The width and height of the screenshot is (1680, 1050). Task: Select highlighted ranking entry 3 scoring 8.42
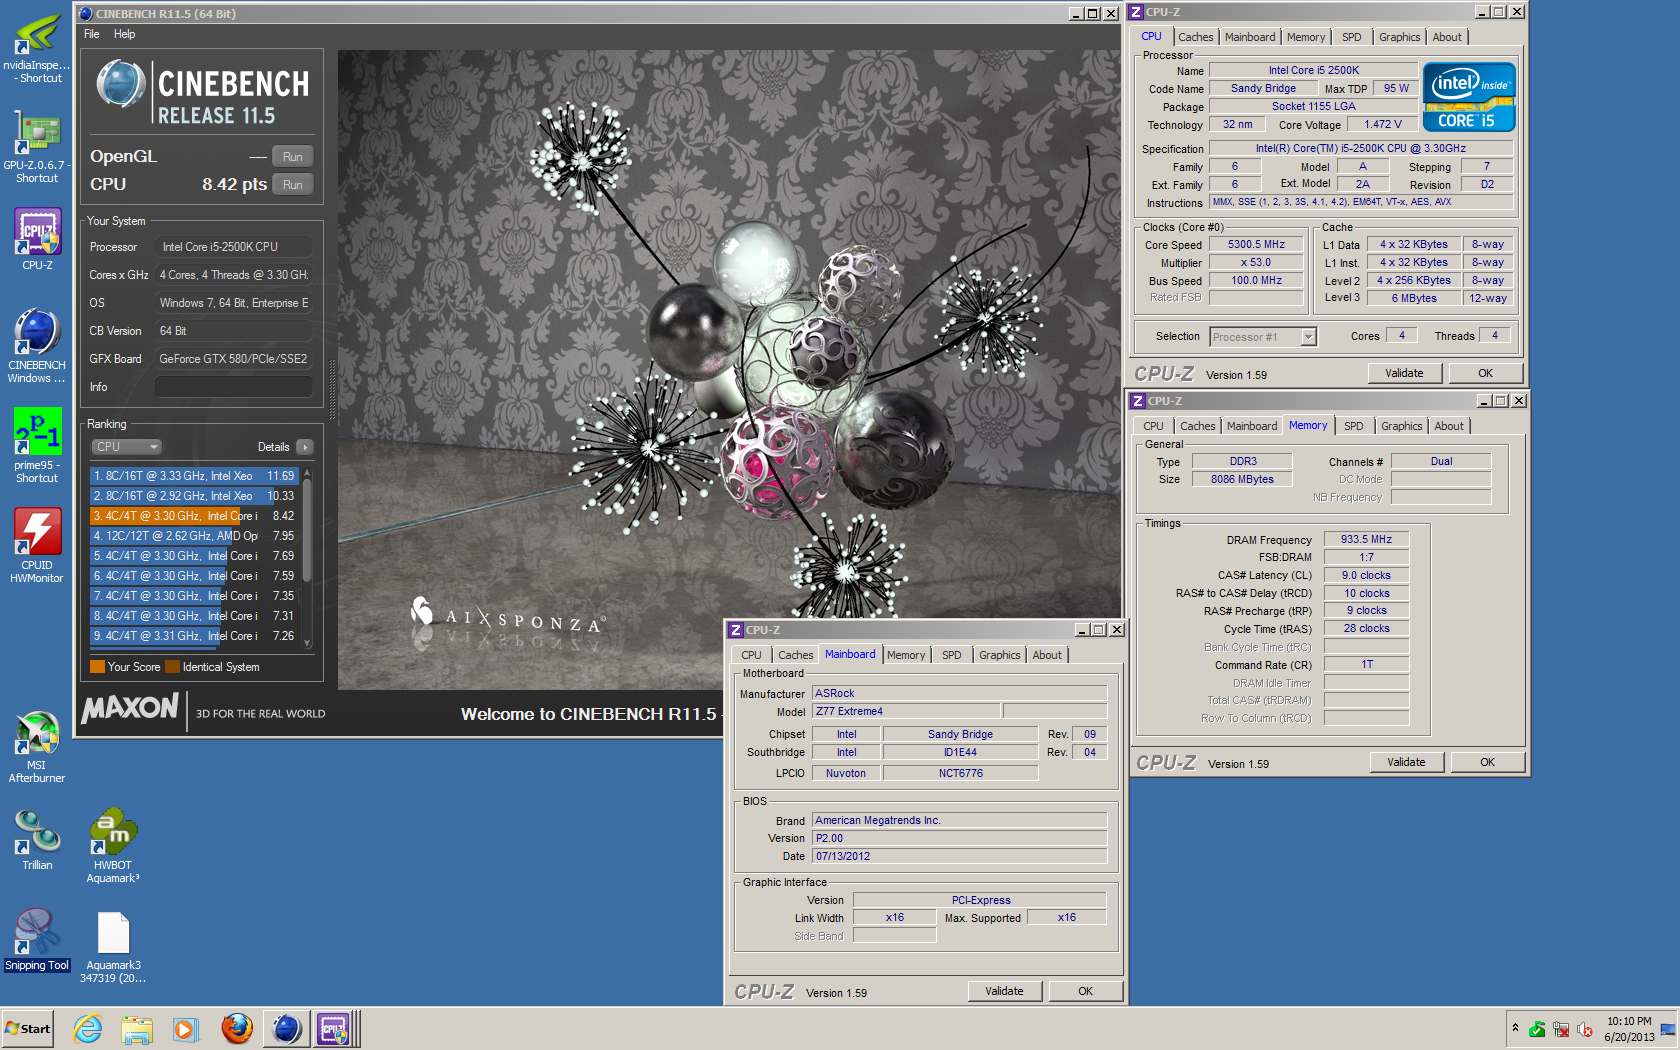(194, 516)
